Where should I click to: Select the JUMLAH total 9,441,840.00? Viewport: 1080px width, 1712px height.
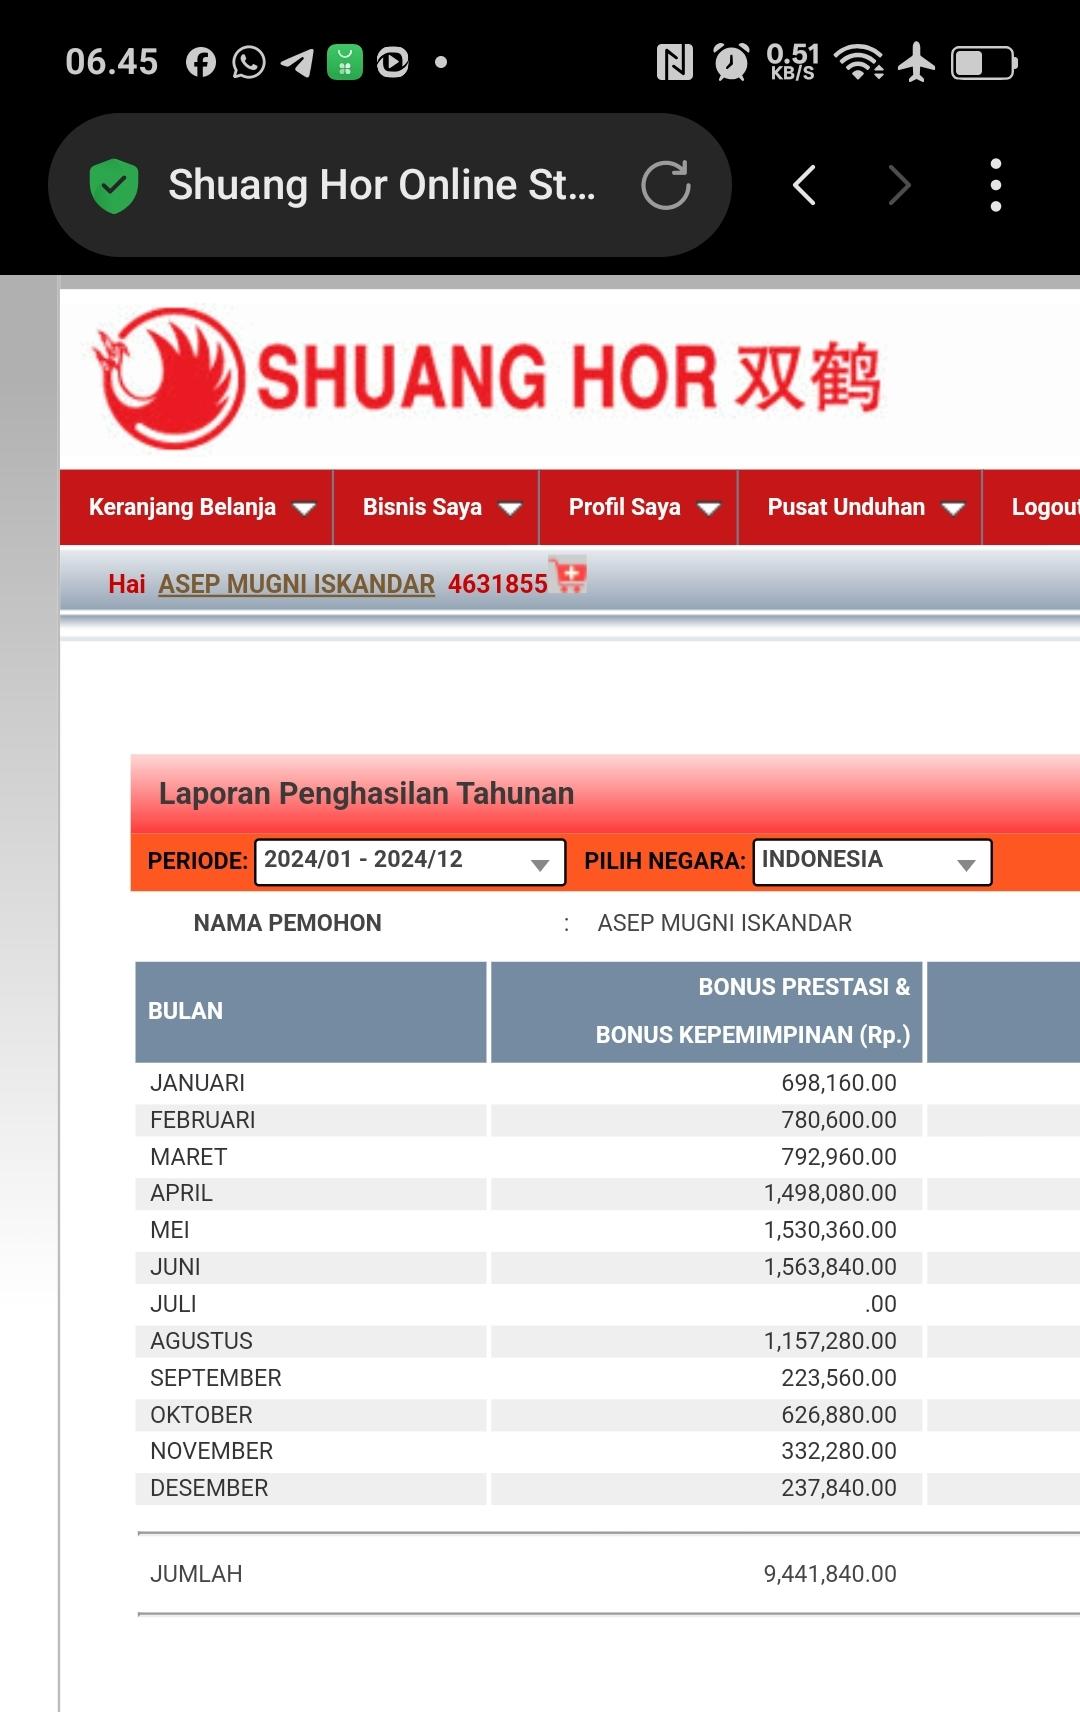pyautogui.click(x=830, y=1574)
